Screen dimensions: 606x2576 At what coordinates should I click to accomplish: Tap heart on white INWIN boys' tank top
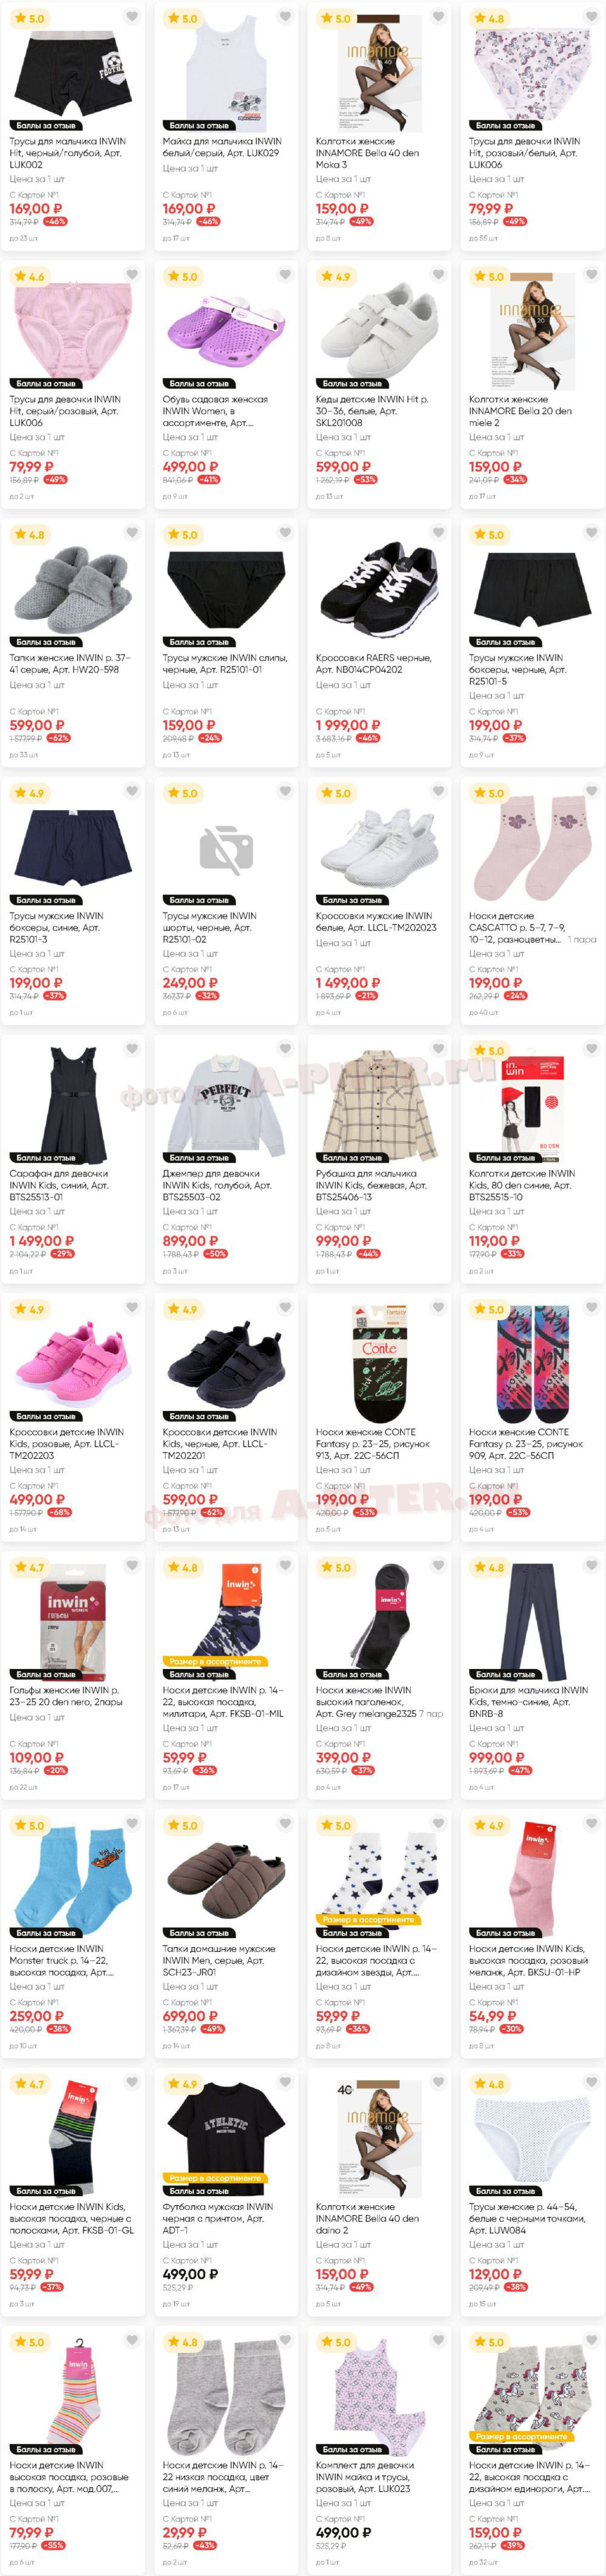285,17
